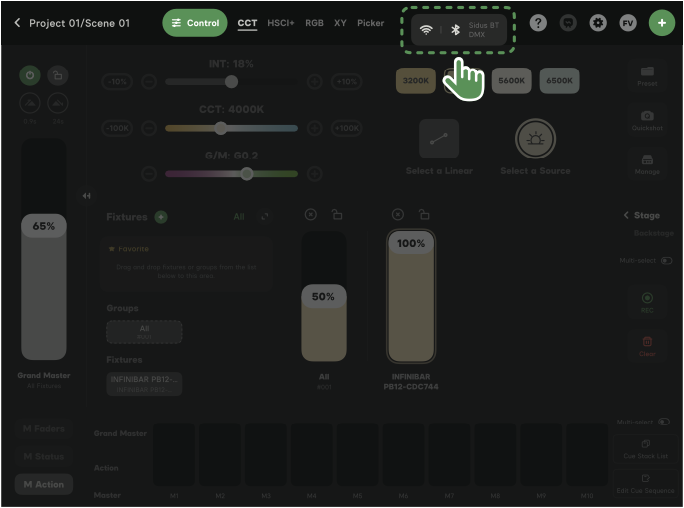The image size is (684, 508).
Task: Select the 3200K preset swatch
Action: (416, 81)
